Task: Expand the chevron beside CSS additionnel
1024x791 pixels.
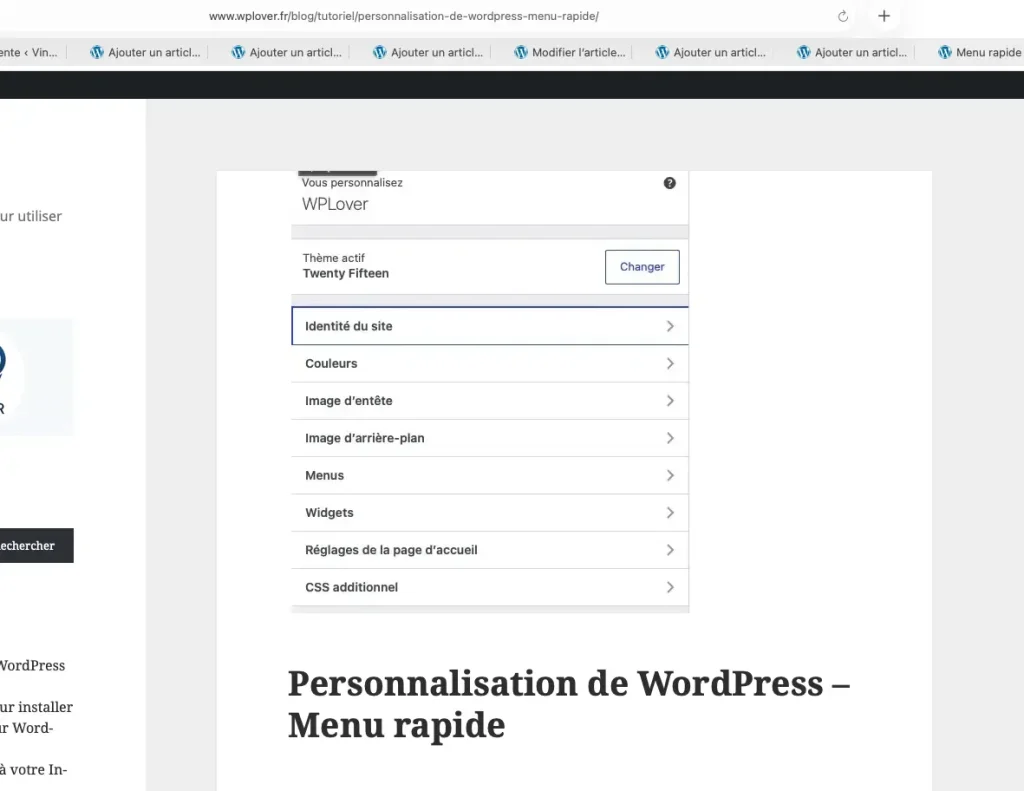Action: (x=670, y=587)
